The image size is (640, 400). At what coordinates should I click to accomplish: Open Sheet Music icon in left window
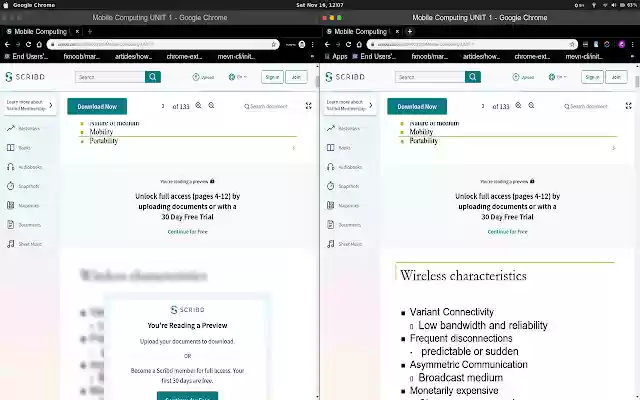pyautogui.click(x=11, y=244)
